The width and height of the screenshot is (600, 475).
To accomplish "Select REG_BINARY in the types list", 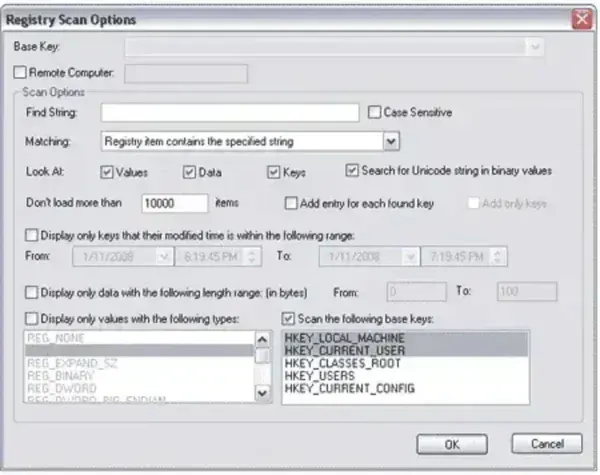I will pyautogui.click(x=139, y=376).
